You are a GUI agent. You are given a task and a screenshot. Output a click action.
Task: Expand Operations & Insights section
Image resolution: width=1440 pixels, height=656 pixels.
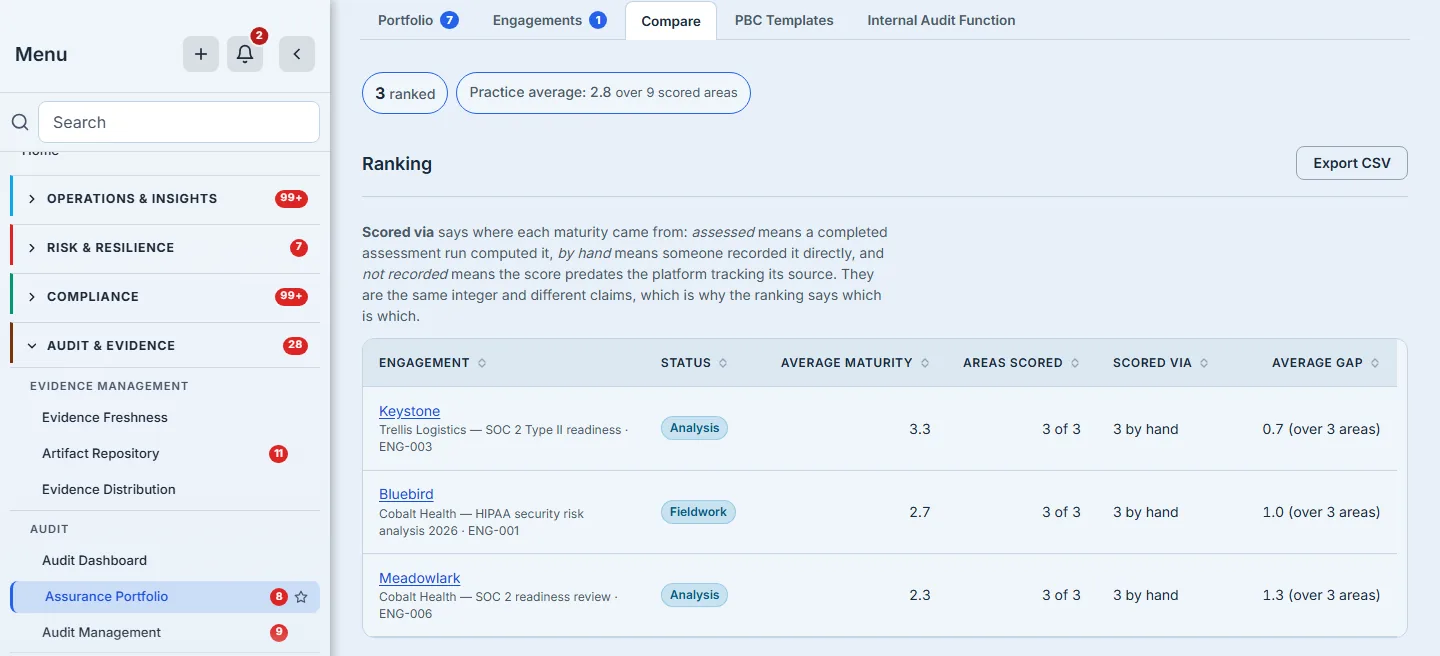(165, 199)
